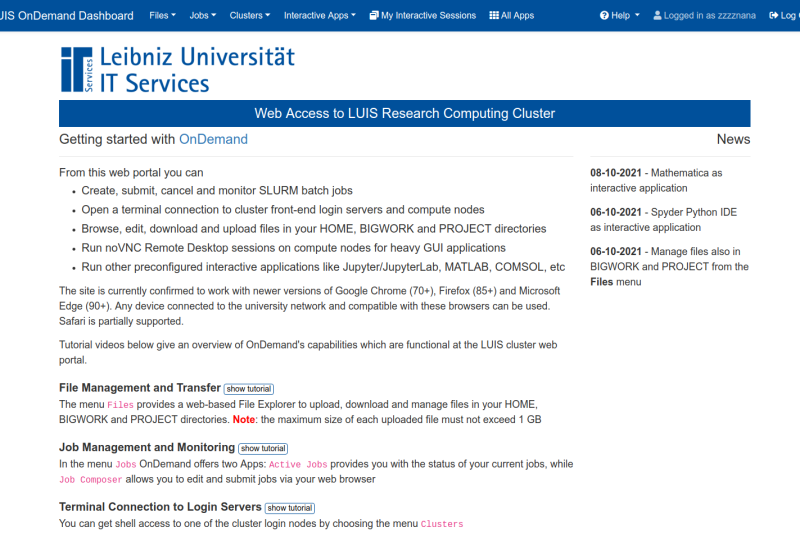Click 'From this web portal you can' text
Screen dimensions: 800x536
point(131,173)
